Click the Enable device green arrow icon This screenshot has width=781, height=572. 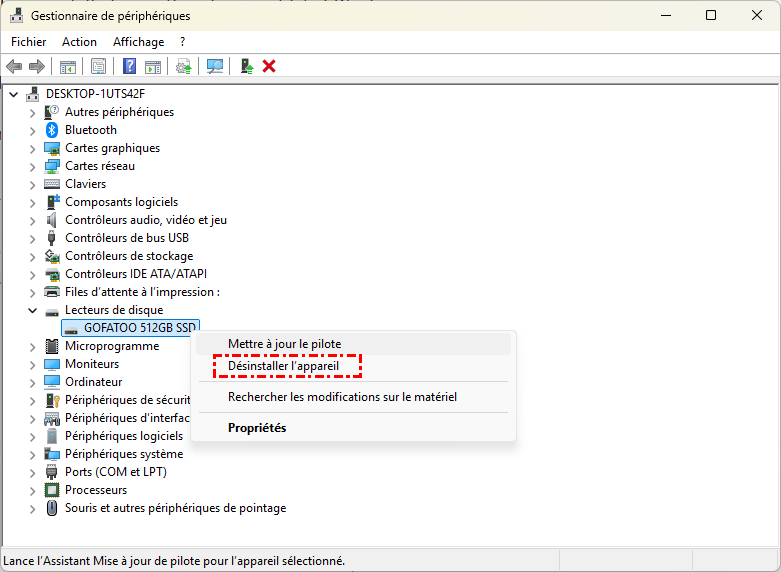click(x=247, y=66)
